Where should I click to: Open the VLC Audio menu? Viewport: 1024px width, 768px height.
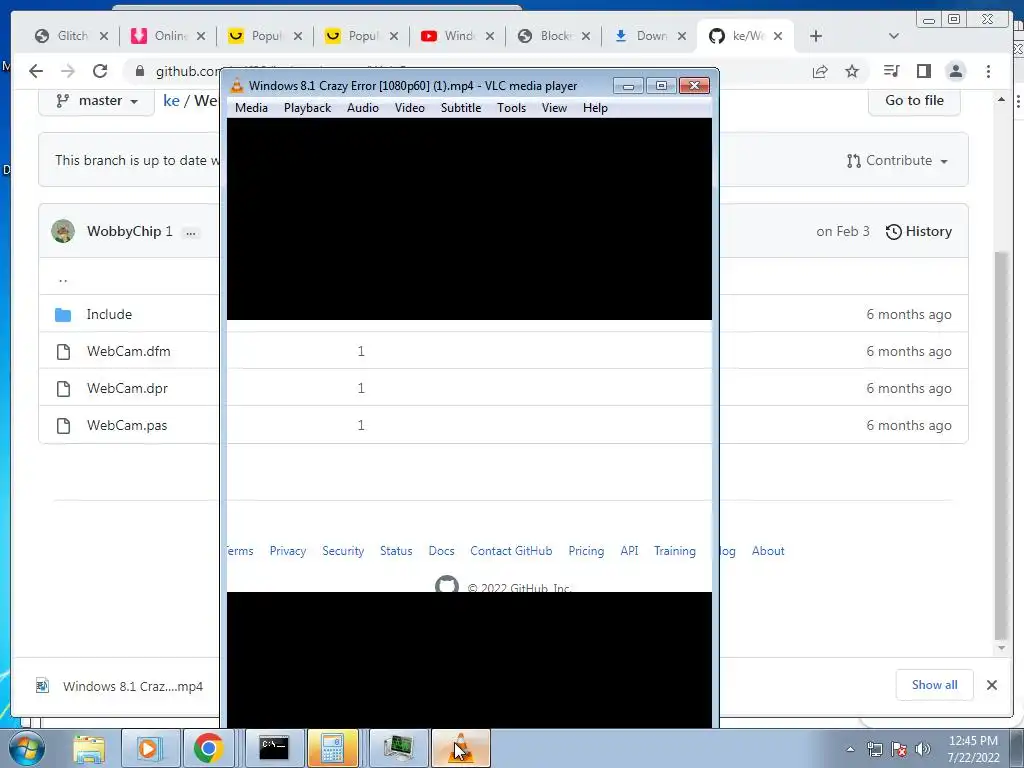(x=362, y=108)
